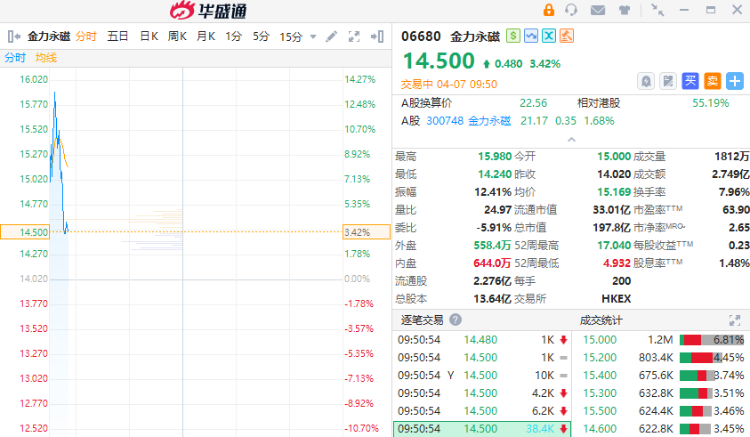Set price alert bell icon
Viewport: 750px width, 437px height.
pos(646,80)
